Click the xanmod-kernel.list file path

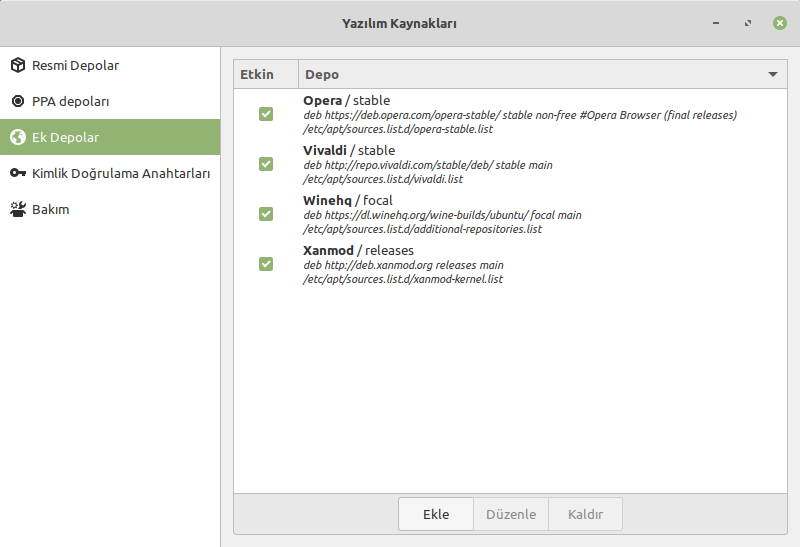point(403,279)
